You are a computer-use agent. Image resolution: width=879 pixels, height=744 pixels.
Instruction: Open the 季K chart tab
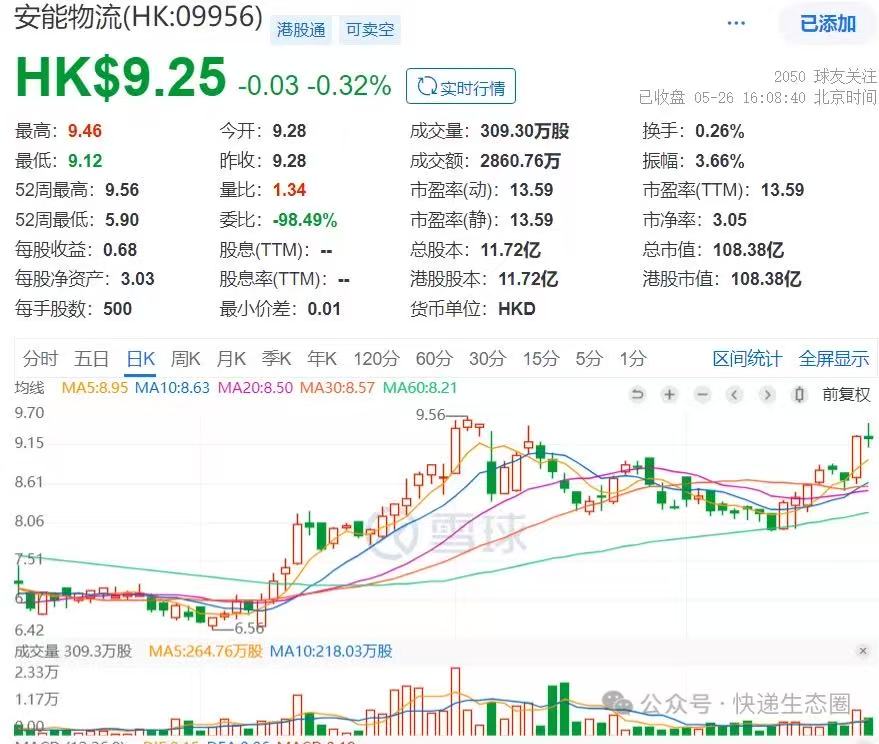tap(276, 358)
